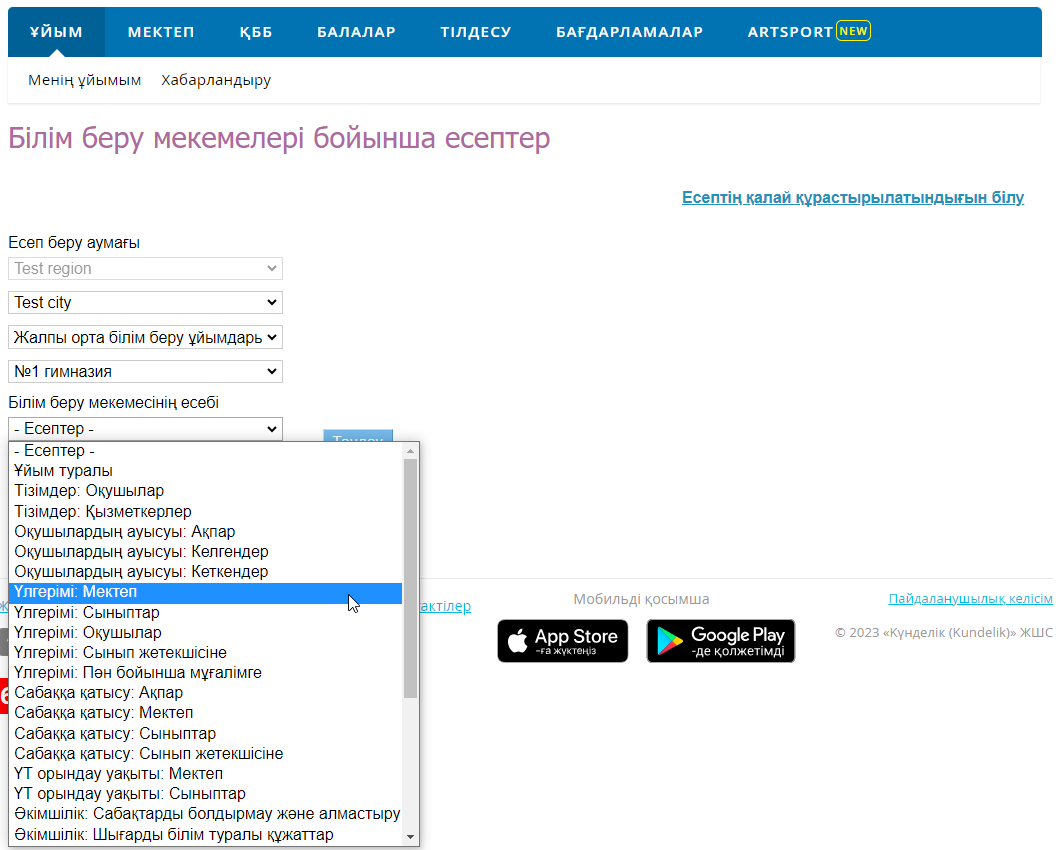Expand the Test city dropdown
This screenshot has height=850, width=1056.
(145, 302)
